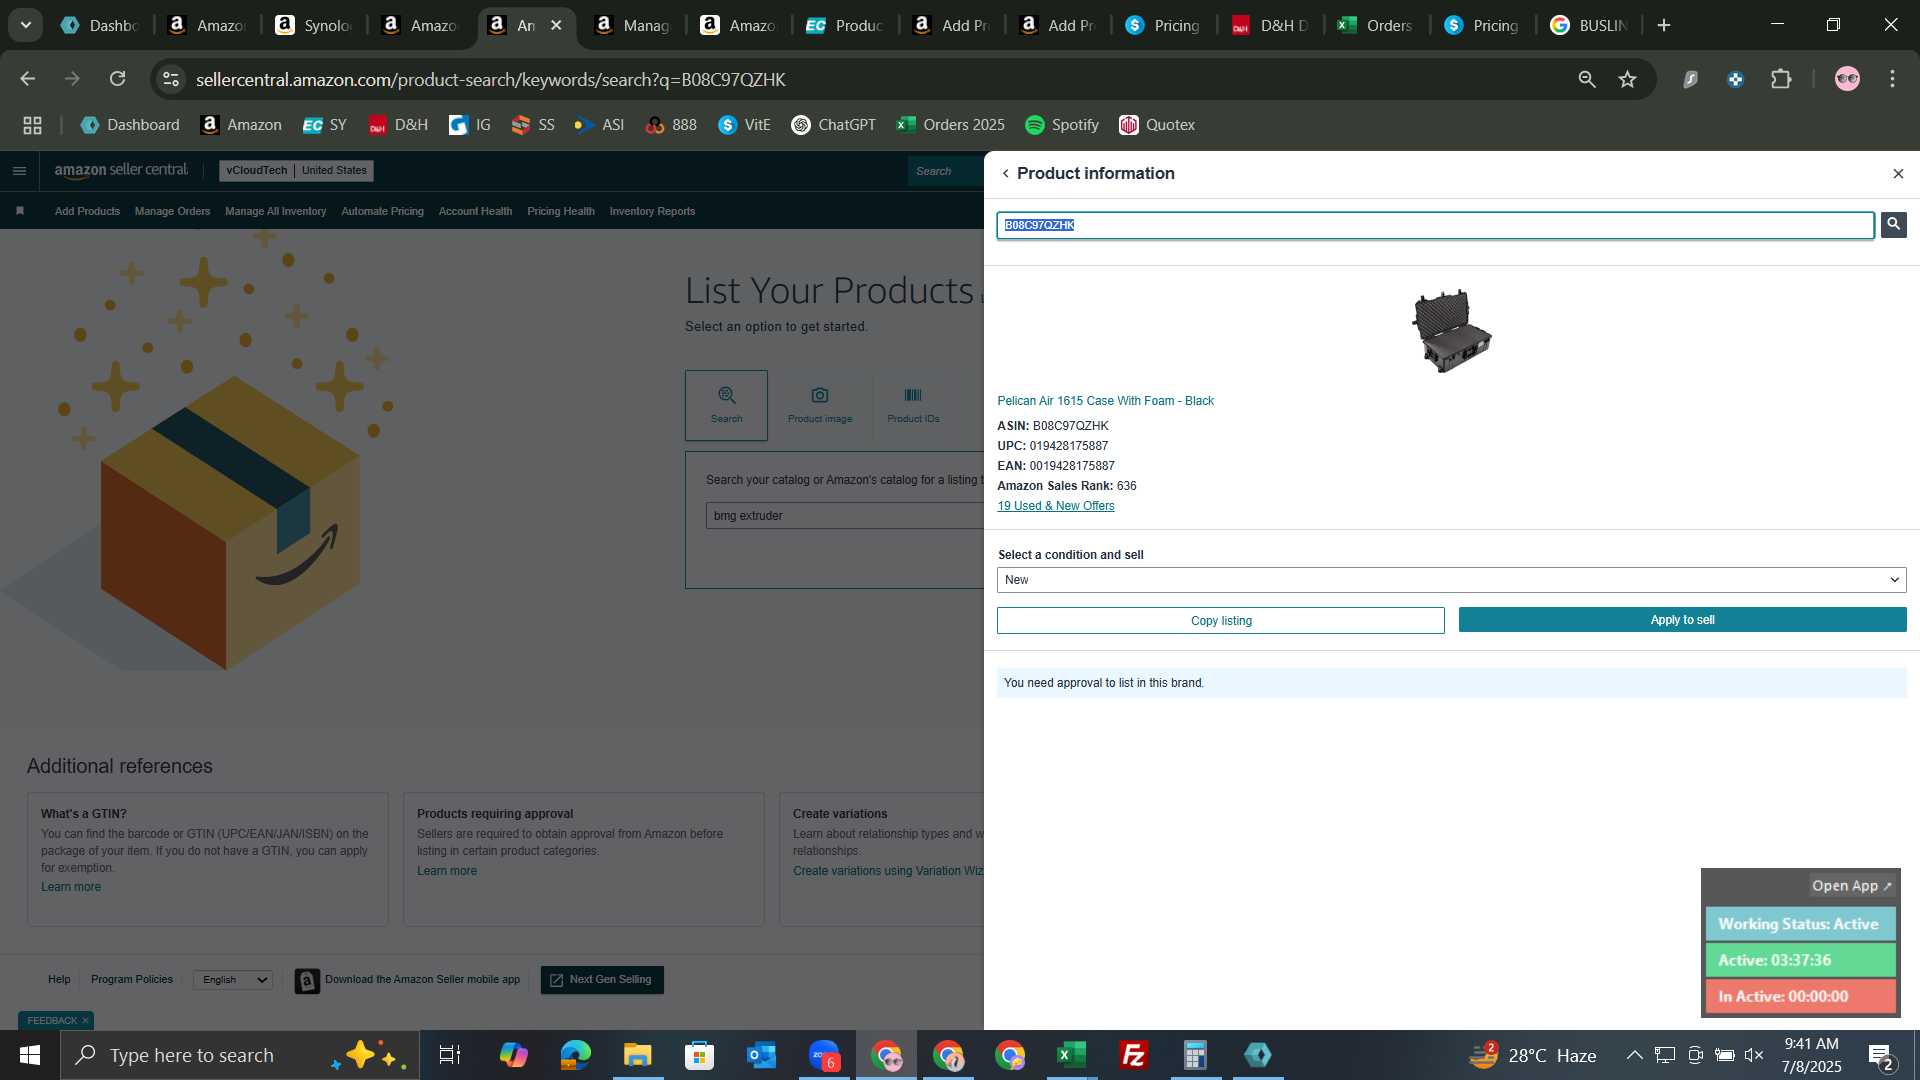Open a new browser tab

(1664, 25)
